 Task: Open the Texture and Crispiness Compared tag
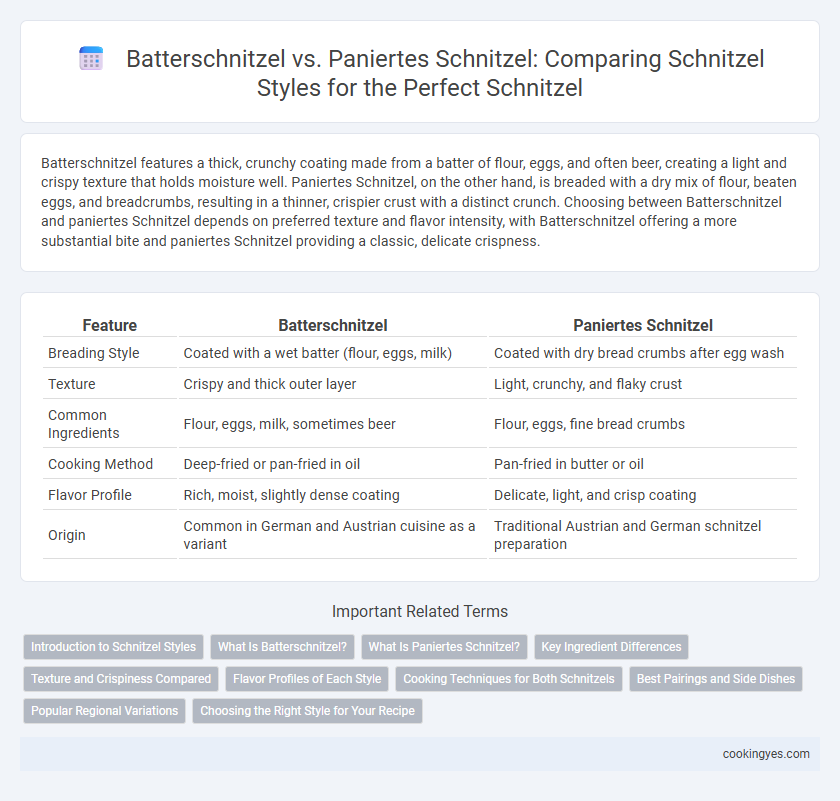pyautogui.click(x=121, y=679)
